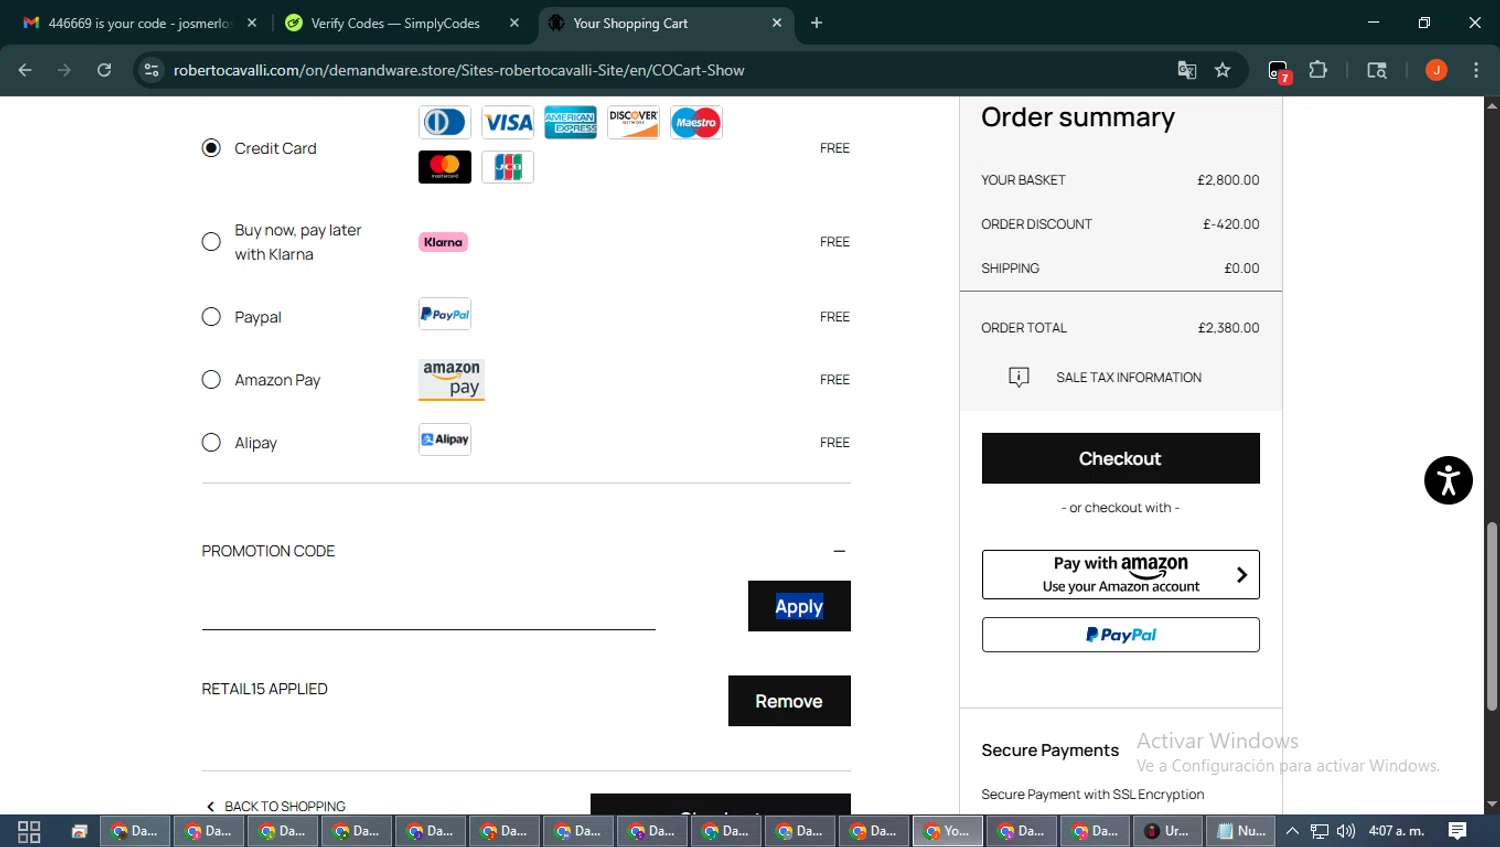The width and height of the screenshot is (1500, 847).
Task: Open the Chrome profile avatar J
Action: 1436,70
